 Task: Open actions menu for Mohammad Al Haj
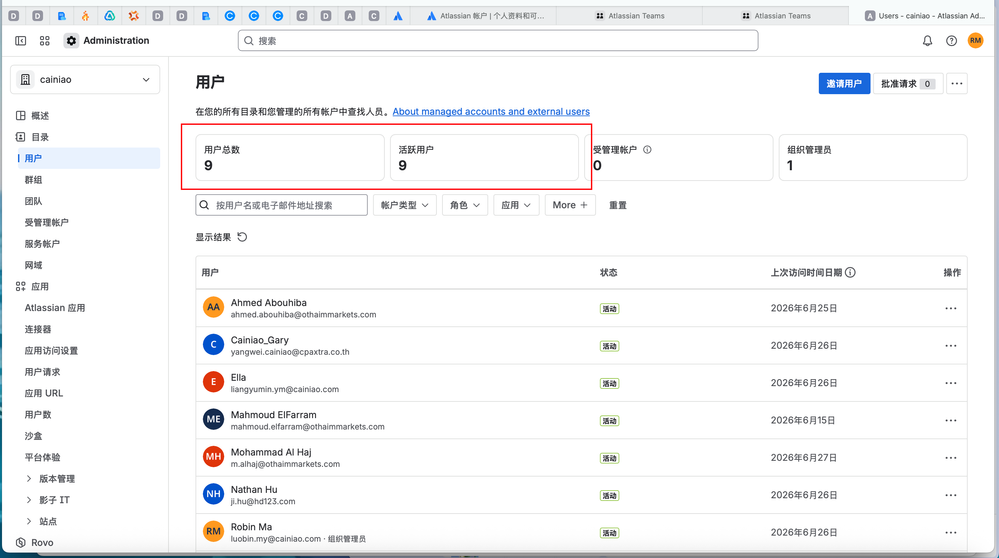point(951,458)
